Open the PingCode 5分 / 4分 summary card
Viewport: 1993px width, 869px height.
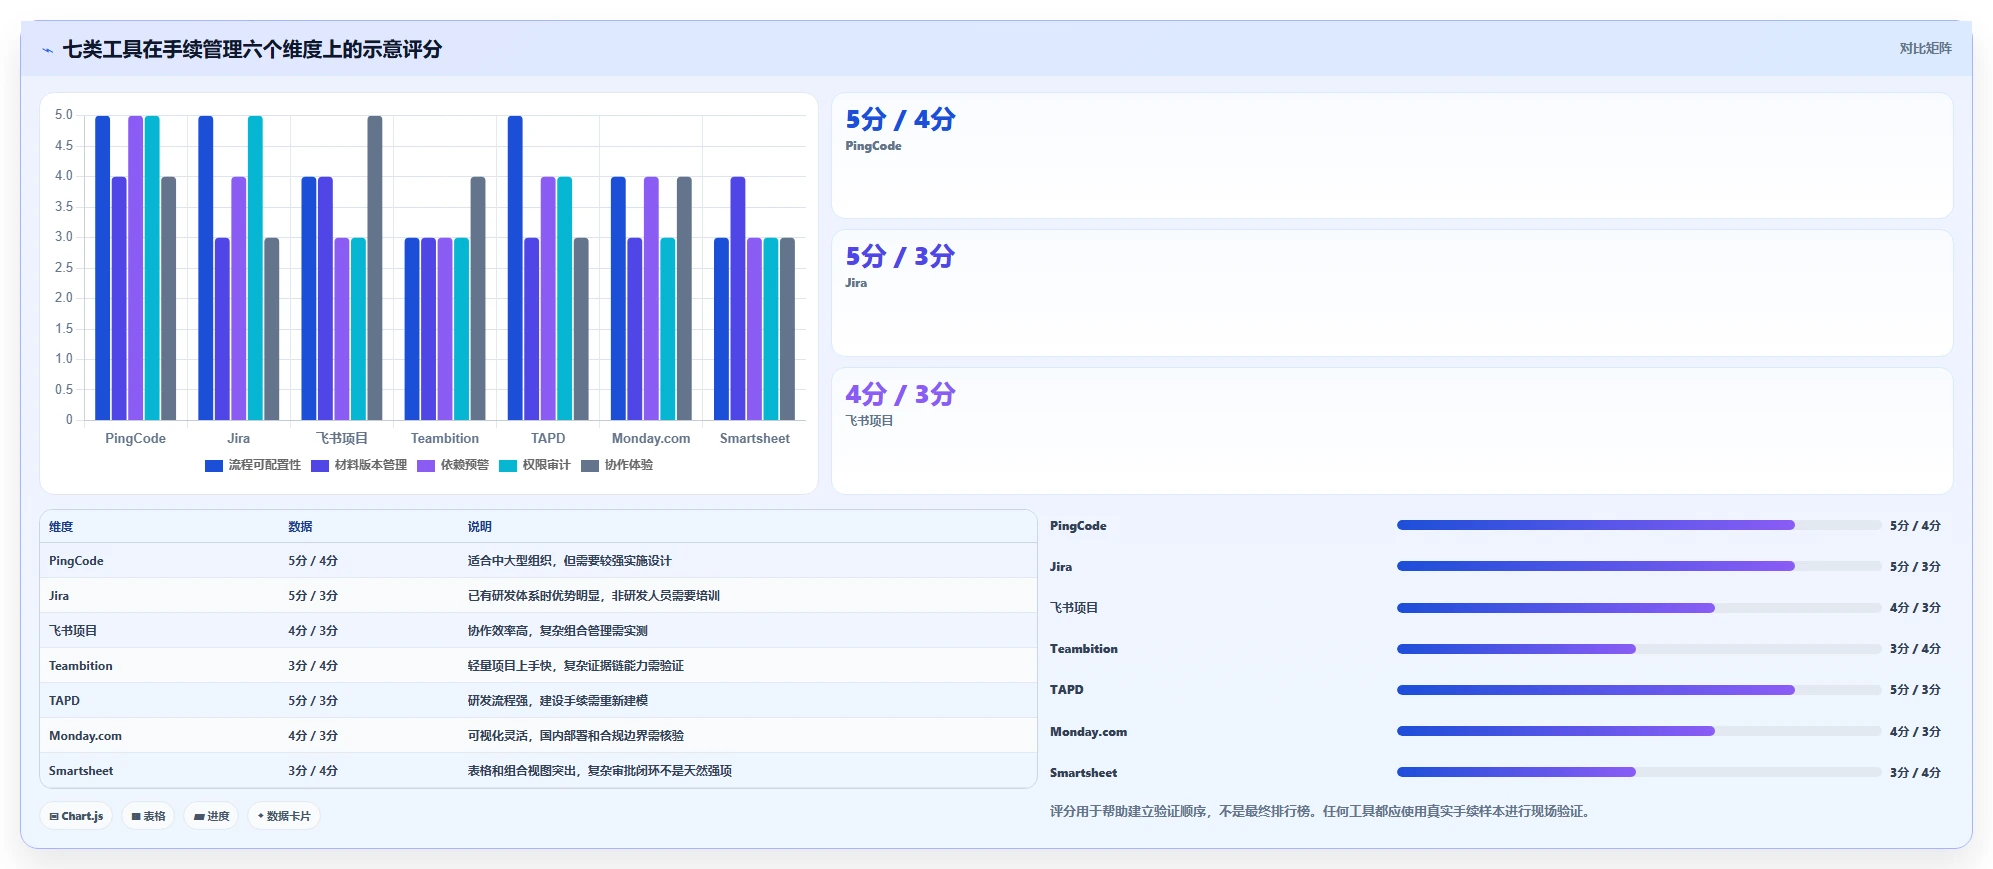tap(1392, 156)
